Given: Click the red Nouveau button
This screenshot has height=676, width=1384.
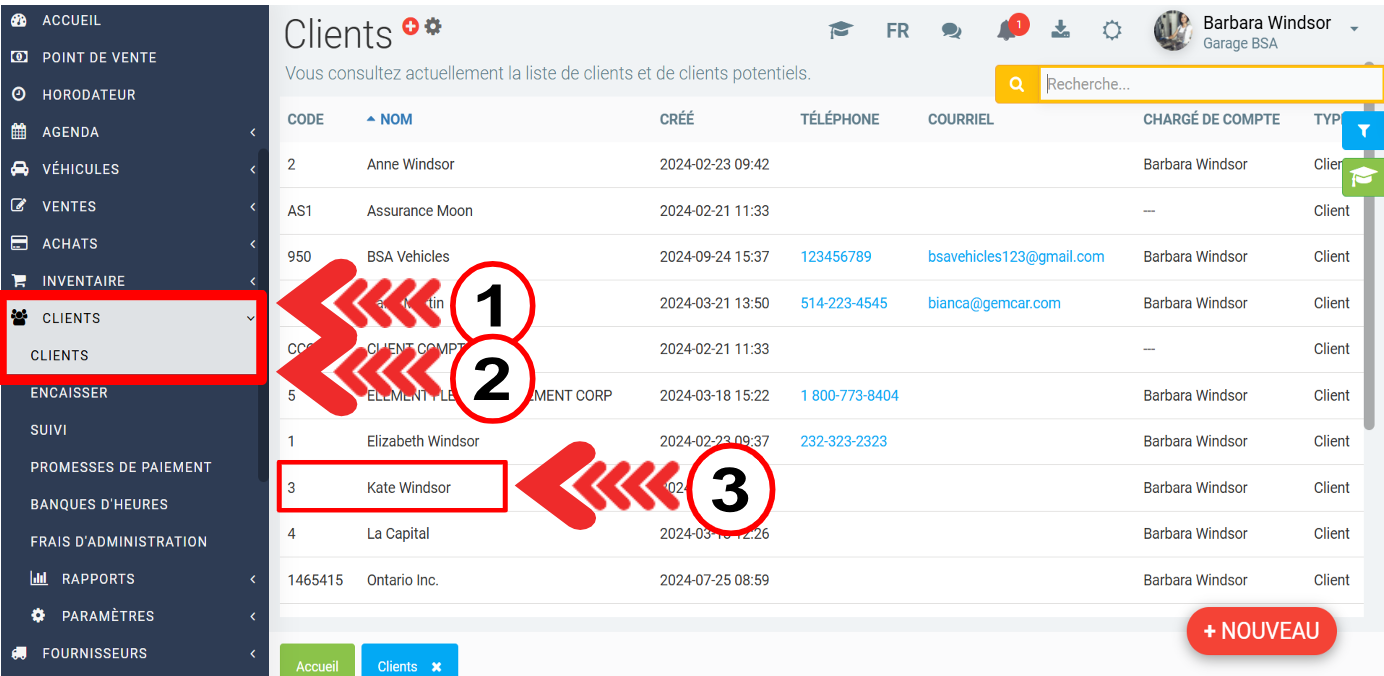Looking at the screenshot, I should click(1261, 631).
